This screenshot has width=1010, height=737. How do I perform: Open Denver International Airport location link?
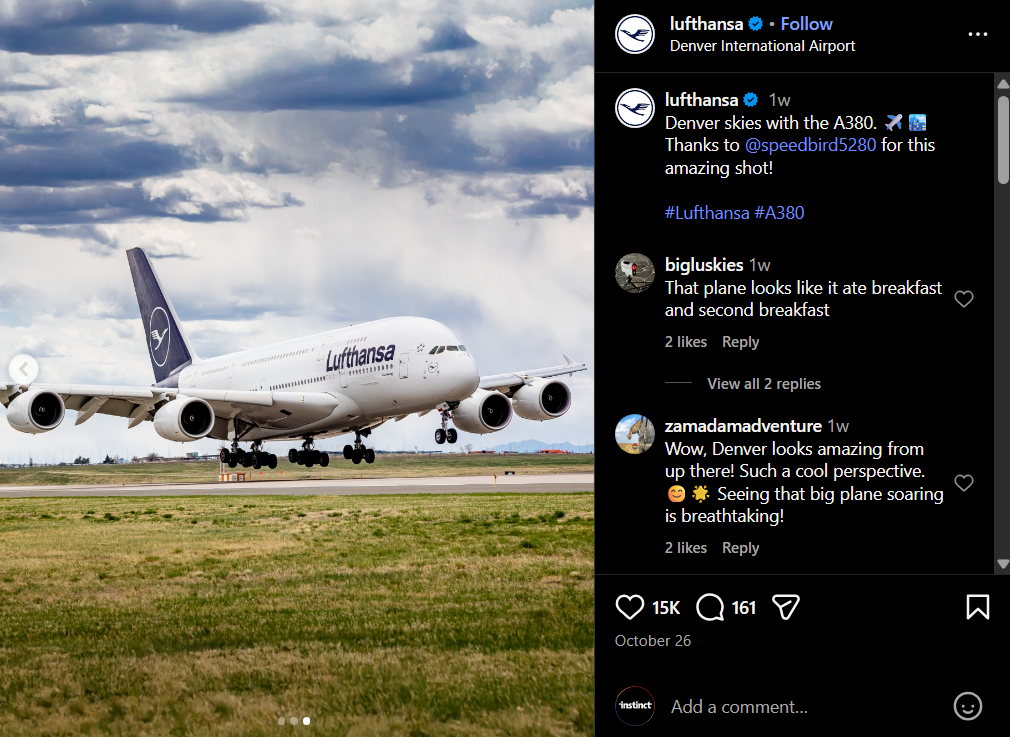coord(762,46)
